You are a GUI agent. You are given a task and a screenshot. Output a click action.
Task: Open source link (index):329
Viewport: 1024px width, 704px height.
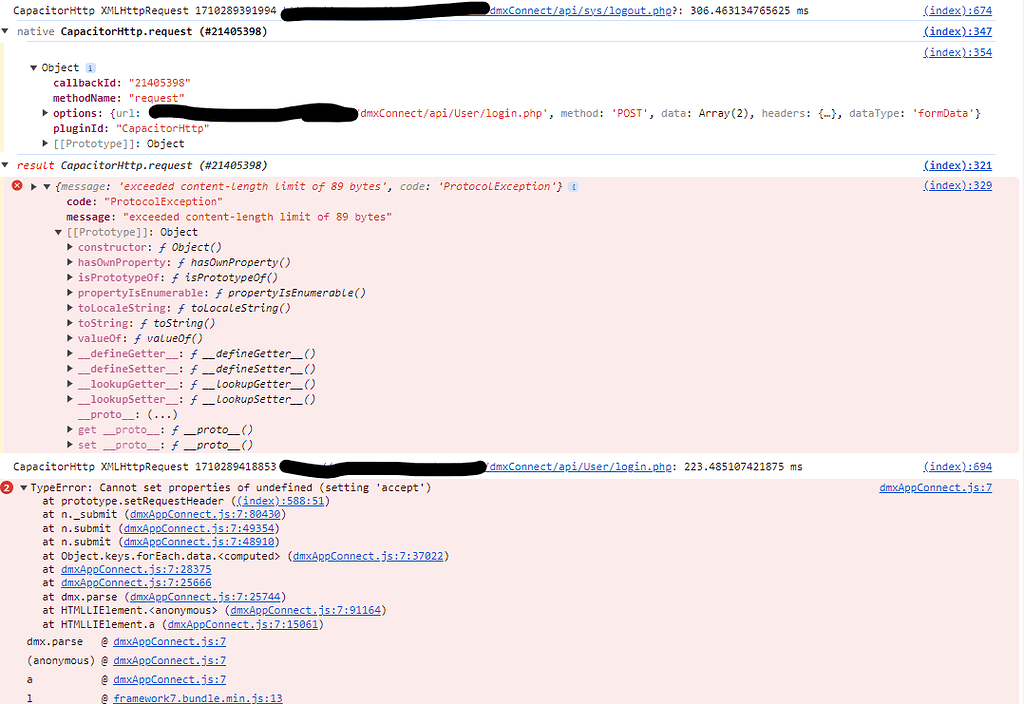(957, 185)
